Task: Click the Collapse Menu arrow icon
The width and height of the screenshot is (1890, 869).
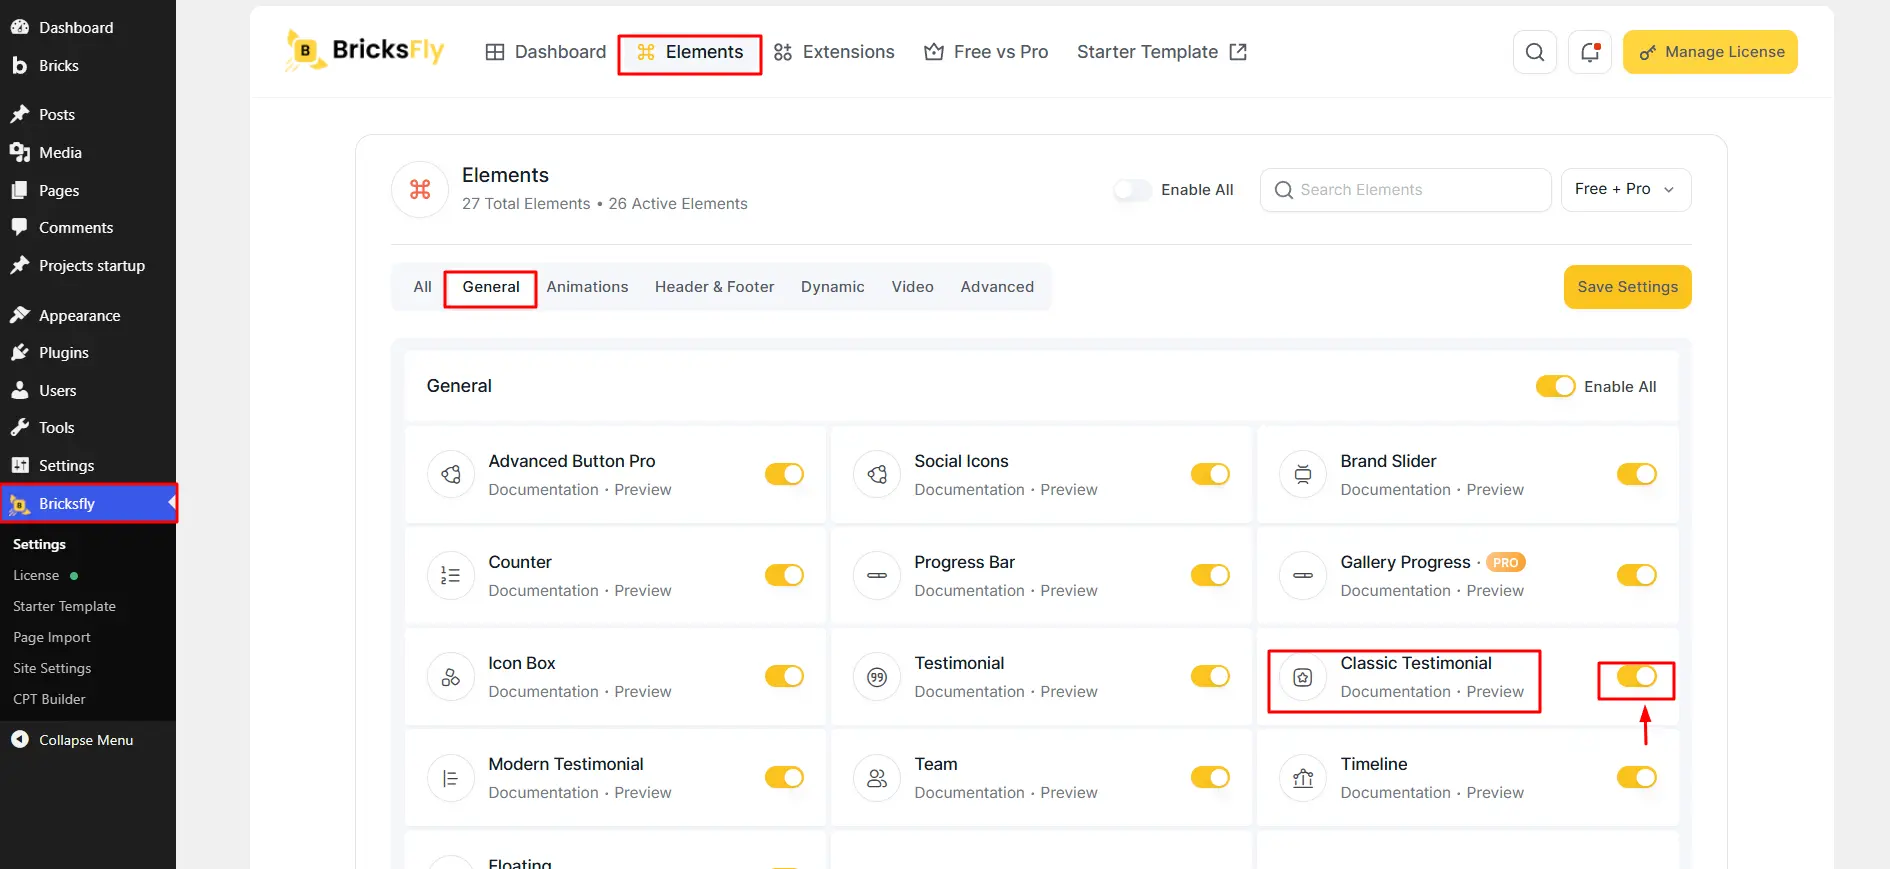Action: 20,740
